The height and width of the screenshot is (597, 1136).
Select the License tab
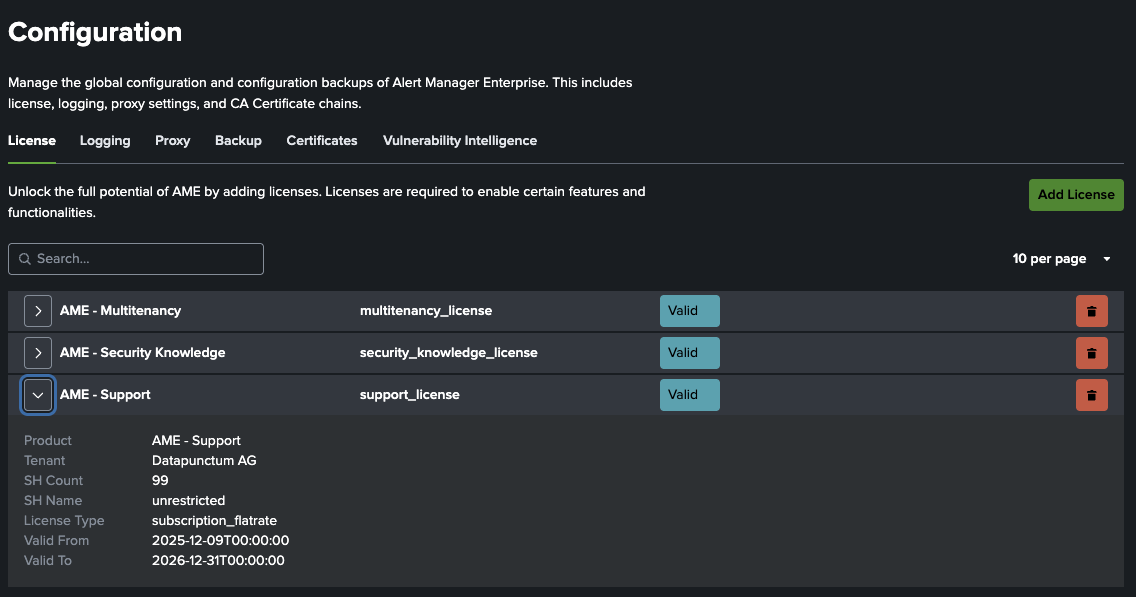click(x=31, y=140)
